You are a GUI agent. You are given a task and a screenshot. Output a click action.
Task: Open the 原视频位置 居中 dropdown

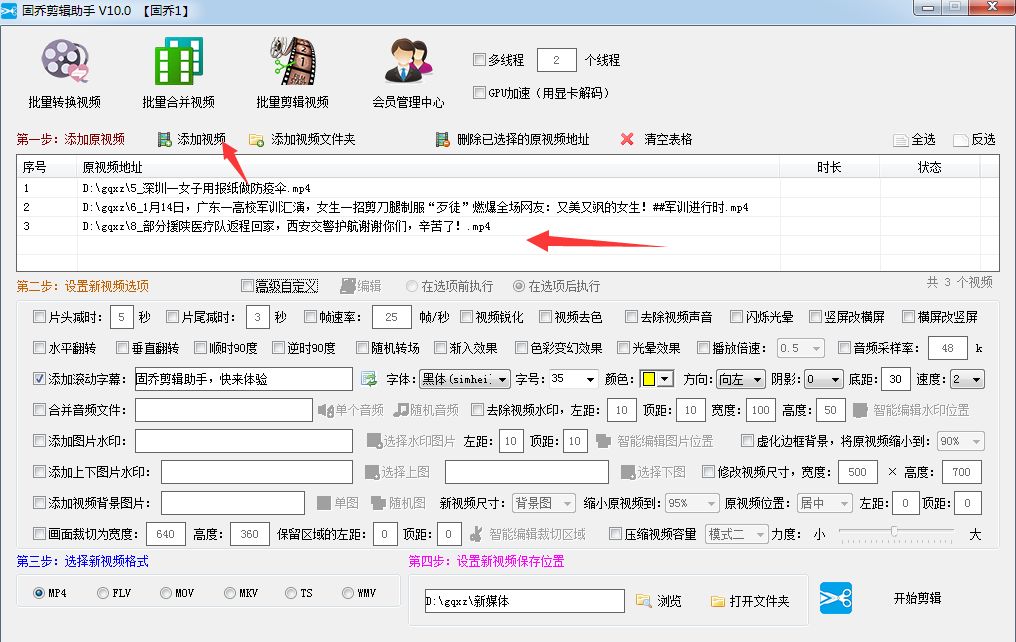coord(824,503)
